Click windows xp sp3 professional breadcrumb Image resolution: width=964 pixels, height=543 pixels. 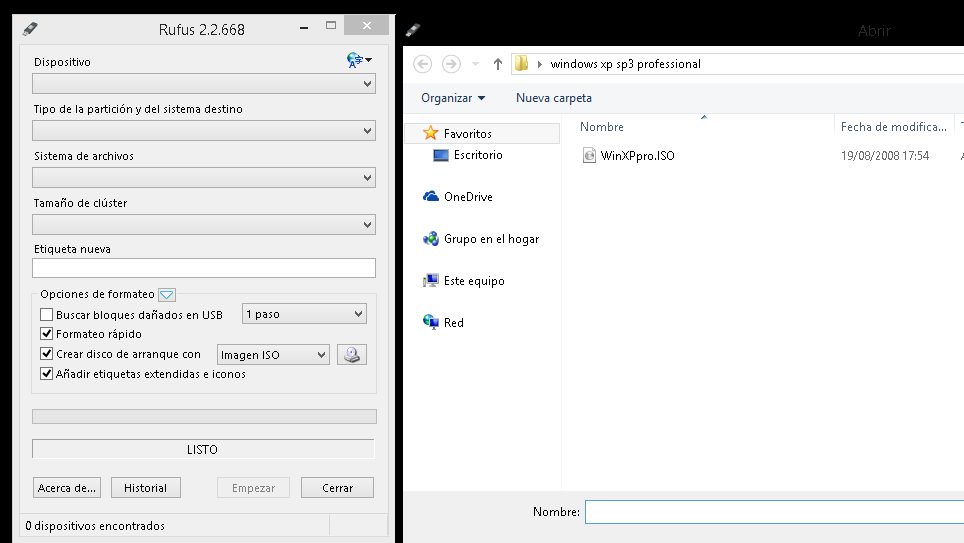coord(625,64)
